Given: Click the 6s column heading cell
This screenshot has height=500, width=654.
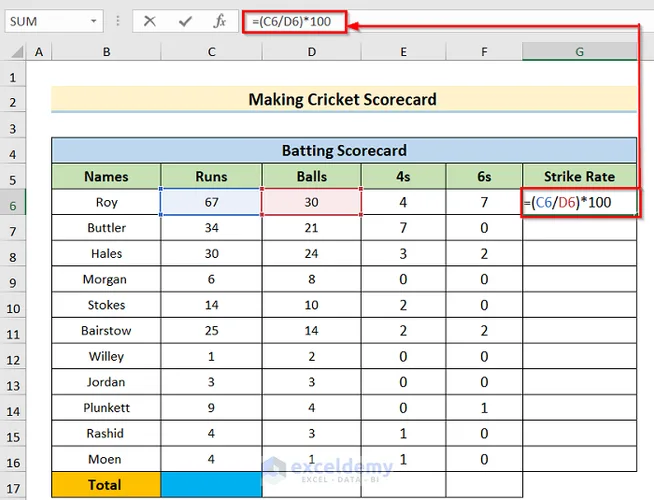Looking at the screenshot, I should click(484, 176).
